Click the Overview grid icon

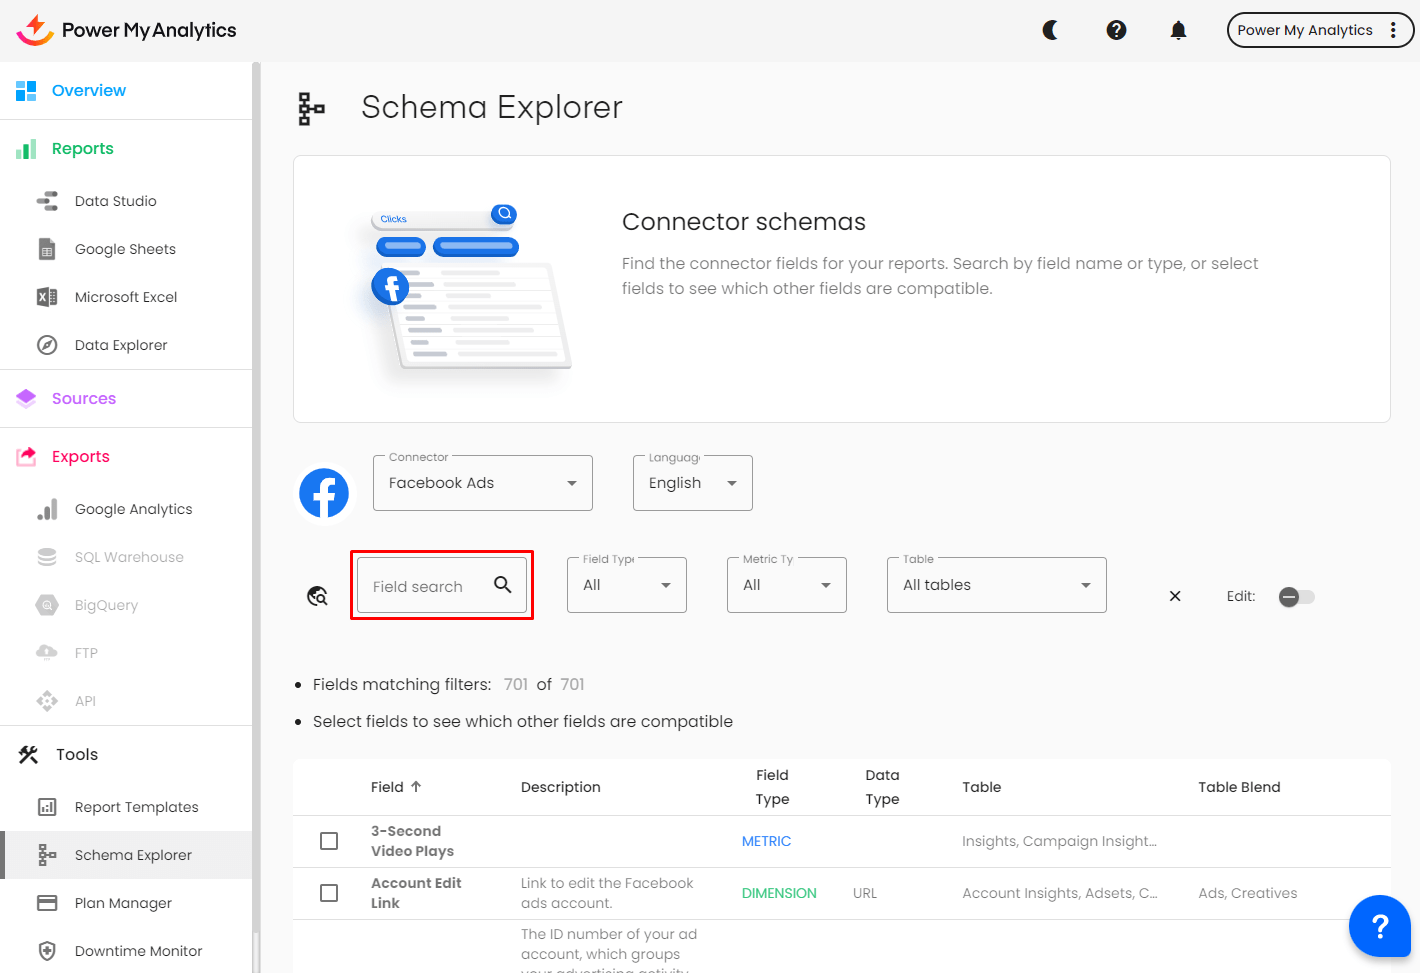coord(26,91)
